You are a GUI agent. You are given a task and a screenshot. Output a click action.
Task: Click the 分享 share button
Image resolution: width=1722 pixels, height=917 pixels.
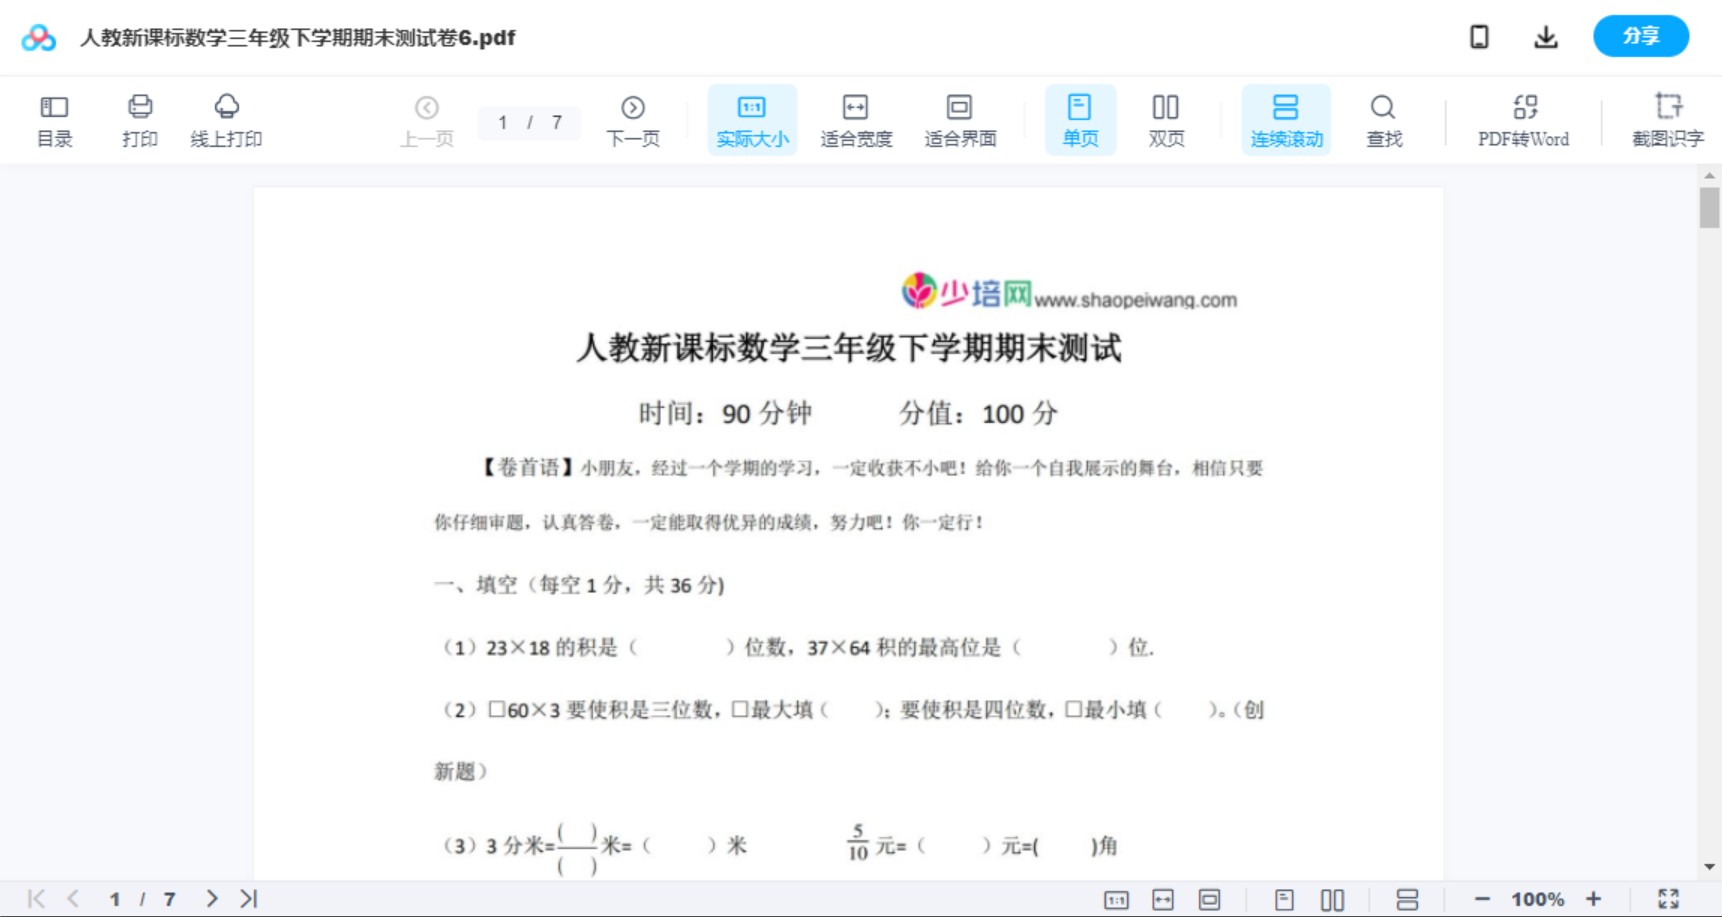point(1641,35)
